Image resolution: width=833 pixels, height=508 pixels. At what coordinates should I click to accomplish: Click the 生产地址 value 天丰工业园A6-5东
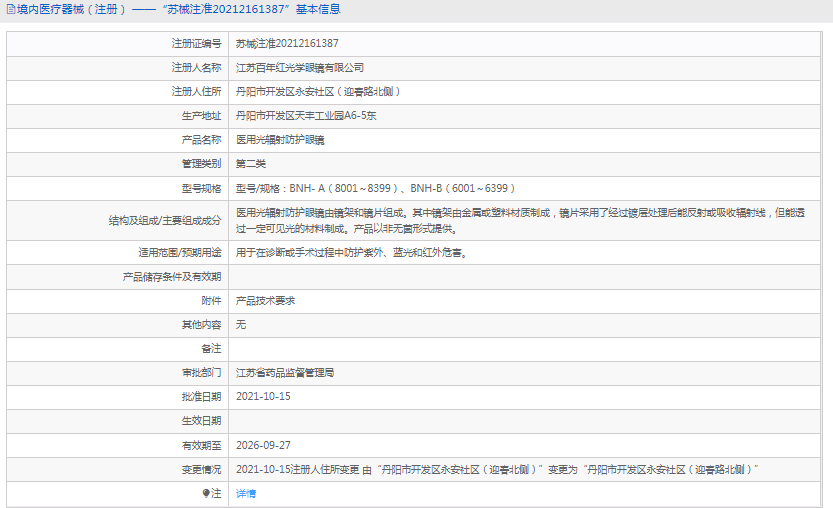coord(306,116)
